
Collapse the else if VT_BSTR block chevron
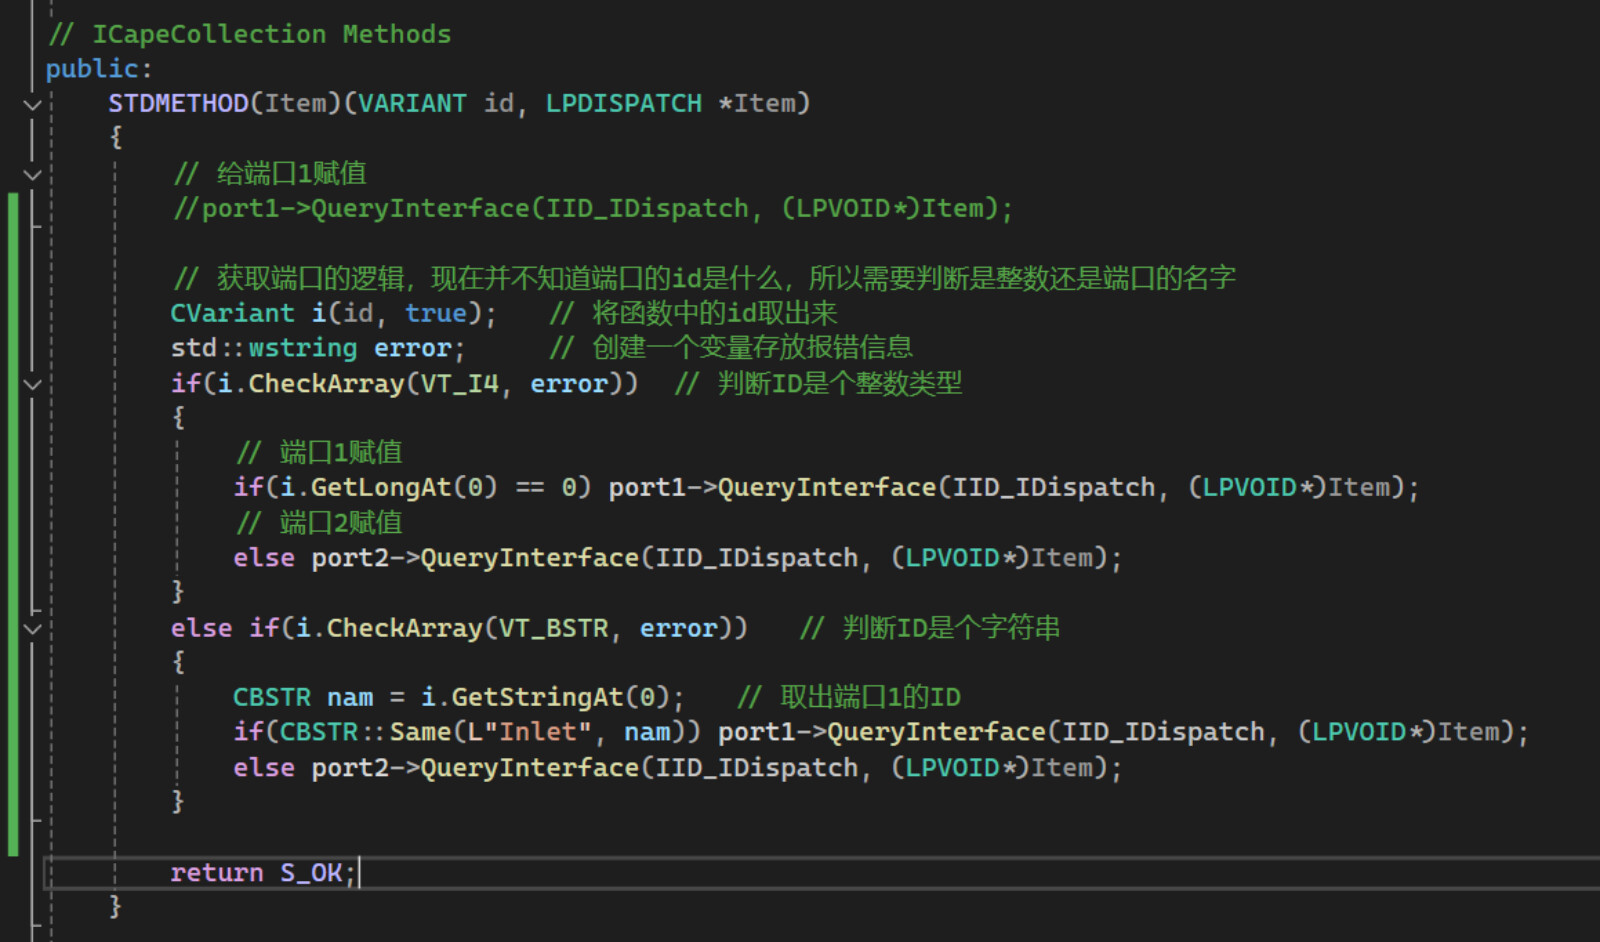[x=32, y=629]
